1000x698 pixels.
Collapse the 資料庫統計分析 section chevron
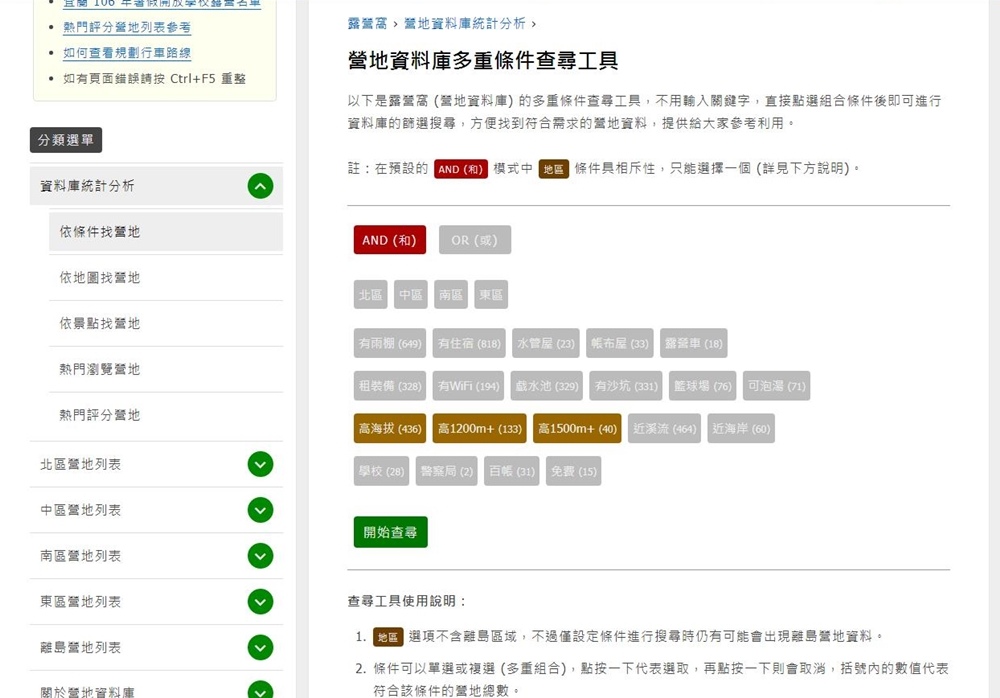(x=260, y=186)
